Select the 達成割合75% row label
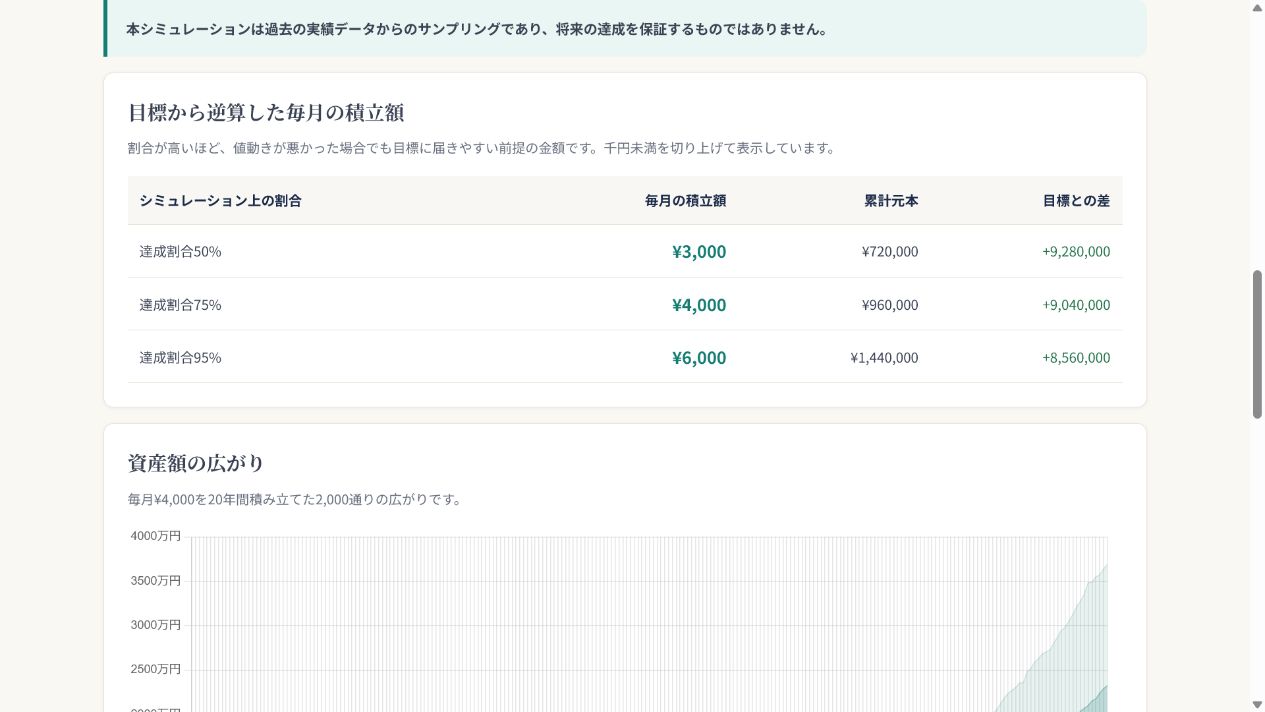The width and height of the screenshot is (1265, 712). click(x=180, y=304)
